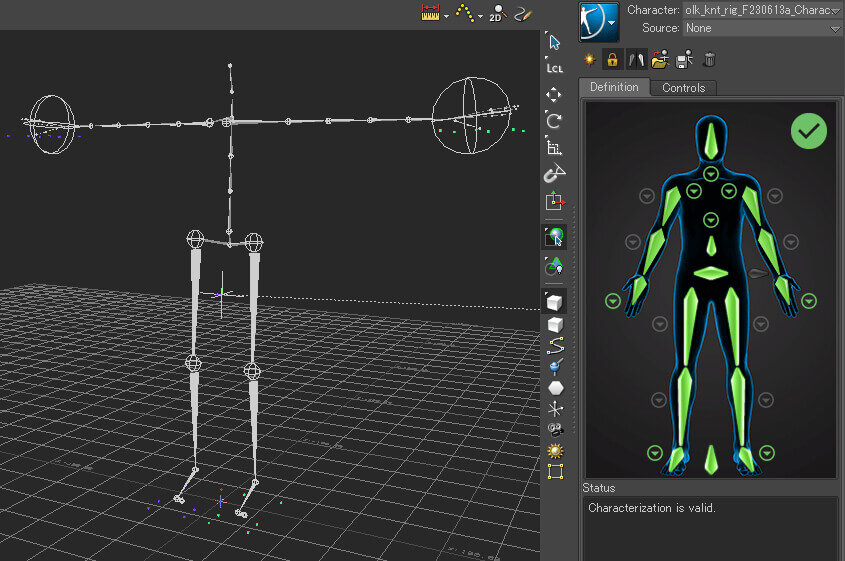Click the green triangle lightbulb icon
Image resolution: width=845 pixels, height=561 pixels.
point(554,266)
